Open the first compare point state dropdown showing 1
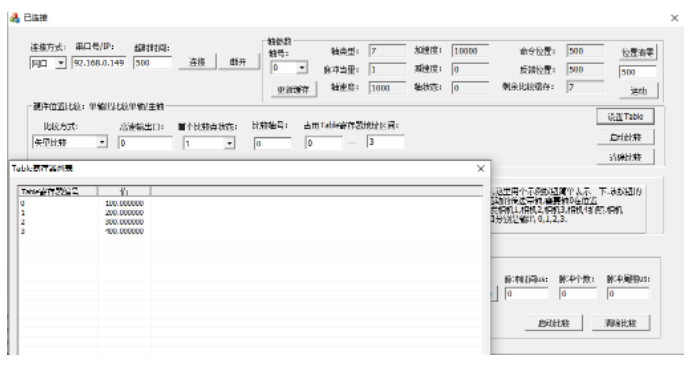Image resolution: width=695 pixels, height=368 pixels. click(230, 143)
